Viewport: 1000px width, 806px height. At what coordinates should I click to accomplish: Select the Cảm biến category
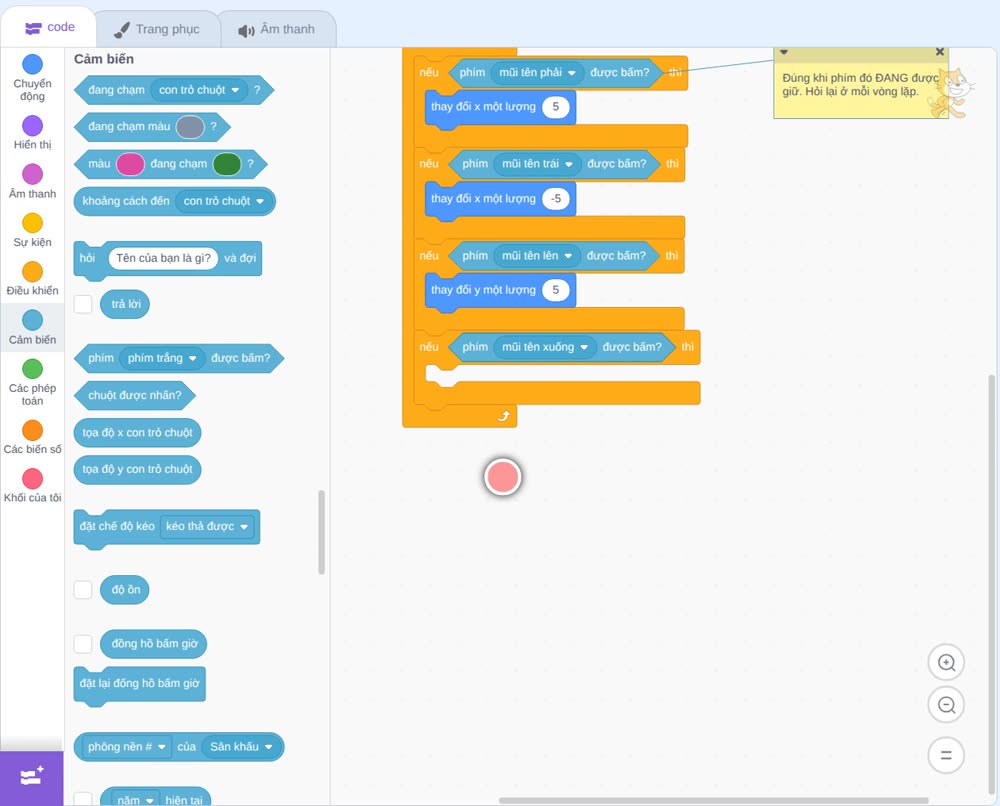[x=32, y=327]
